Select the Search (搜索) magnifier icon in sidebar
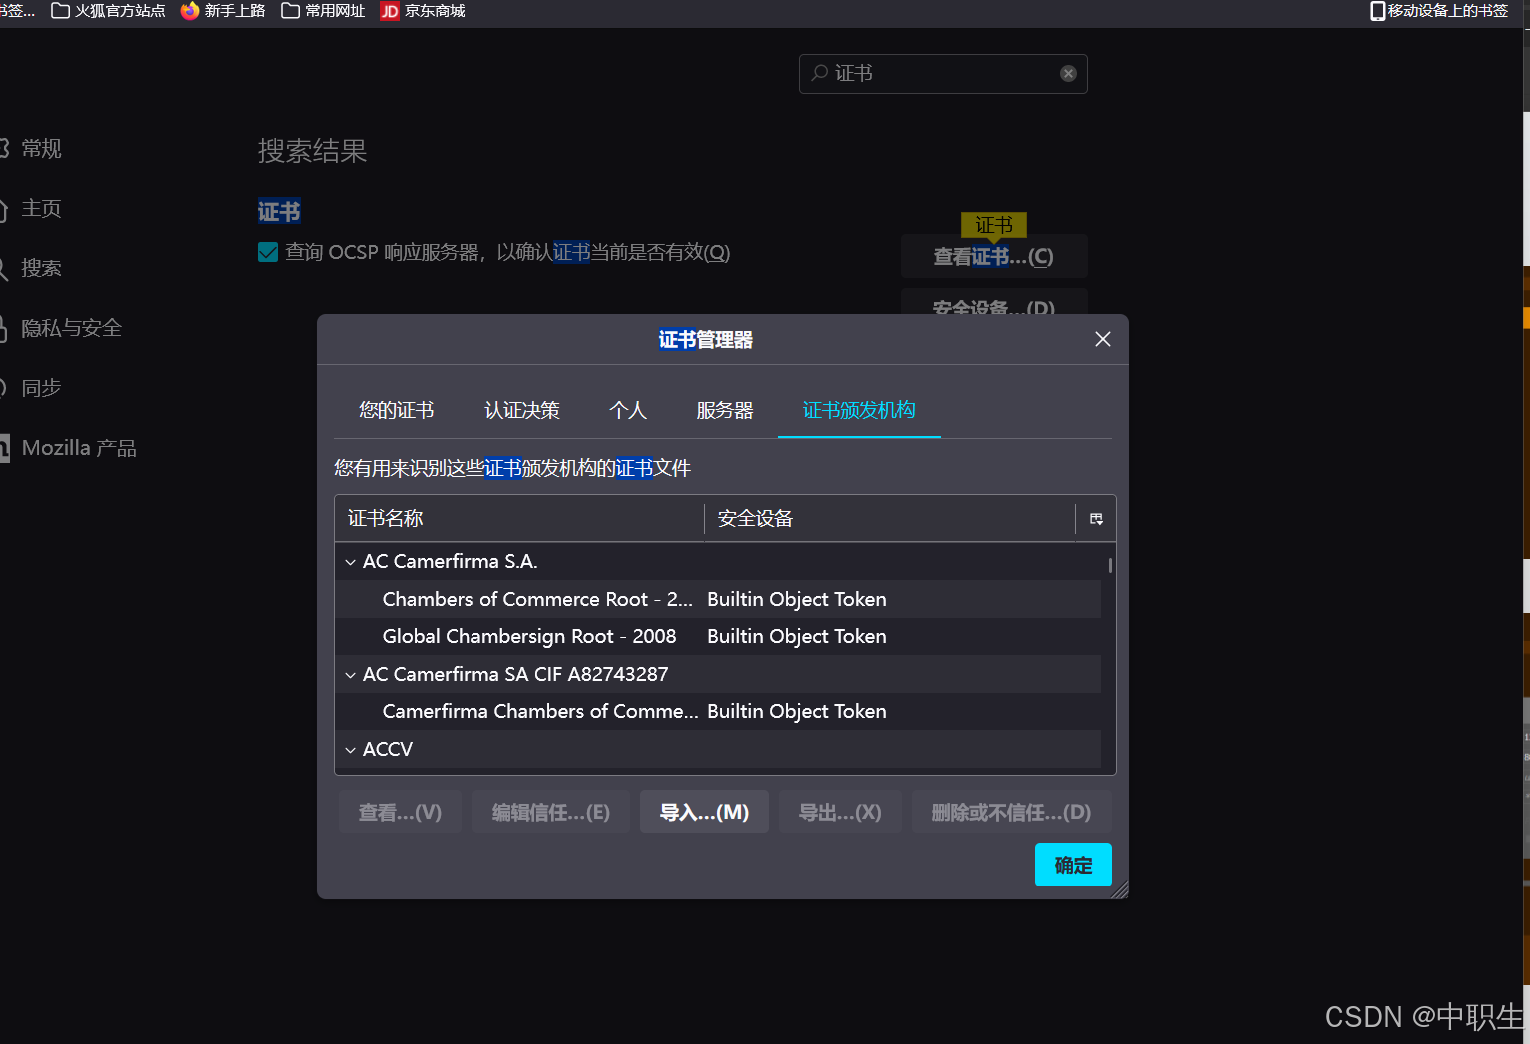 point(3,268)
